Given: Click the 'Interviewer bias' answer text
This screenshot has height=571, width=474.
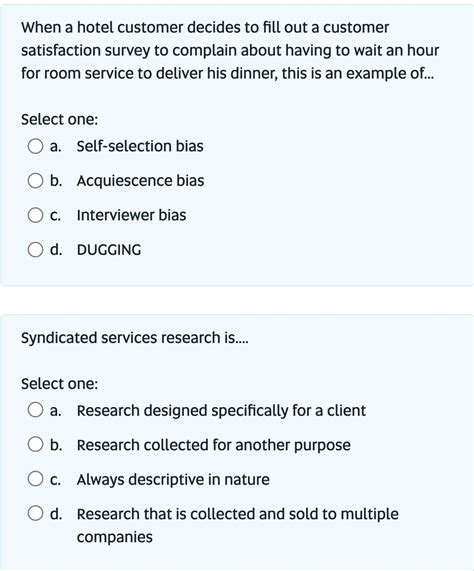Looking at the screenshot, I should pyautogui.click(x=131, y=215).
